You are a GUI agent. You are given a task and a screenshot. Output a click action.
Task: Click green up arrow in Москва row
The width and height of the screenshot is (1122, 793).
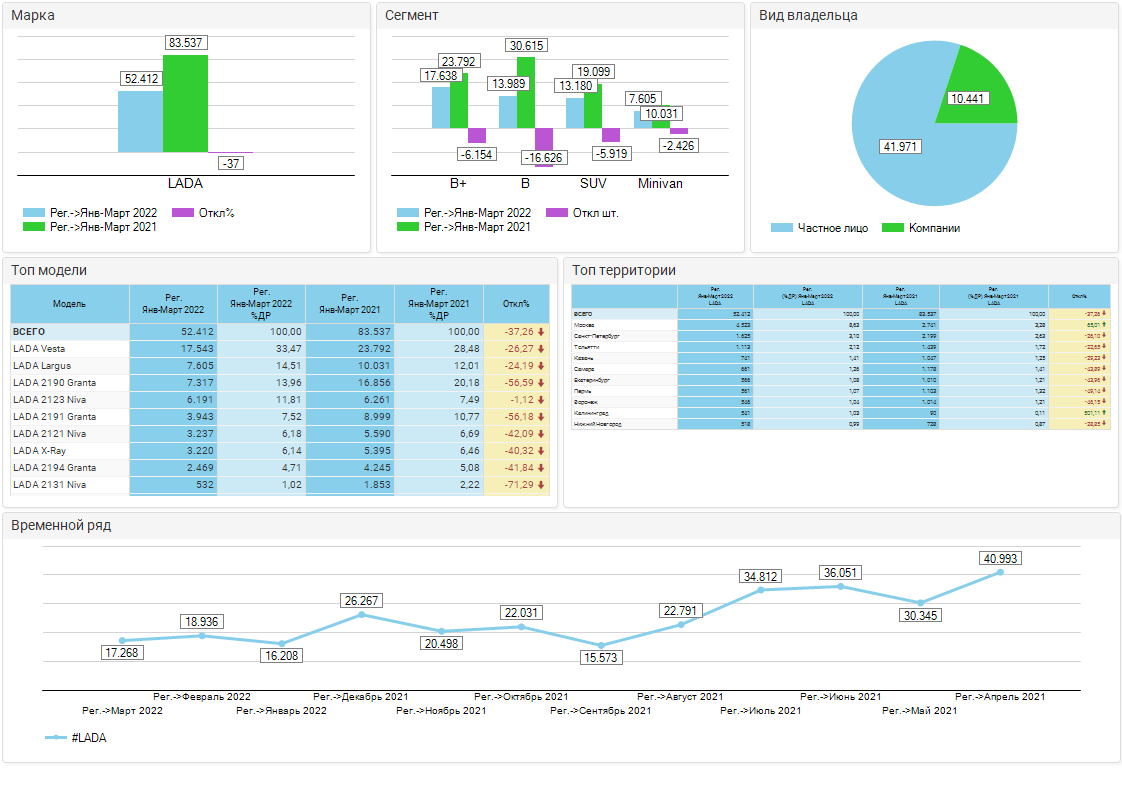tap(1104, 325)
